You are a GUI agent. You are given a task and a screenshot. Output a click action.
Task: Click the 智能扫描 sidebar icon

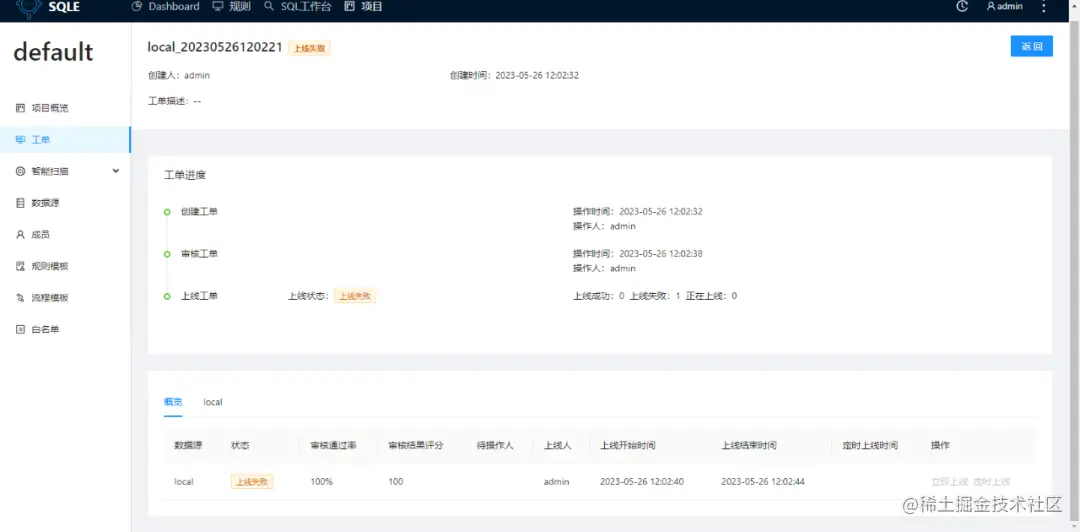click(x=20, y=172)
